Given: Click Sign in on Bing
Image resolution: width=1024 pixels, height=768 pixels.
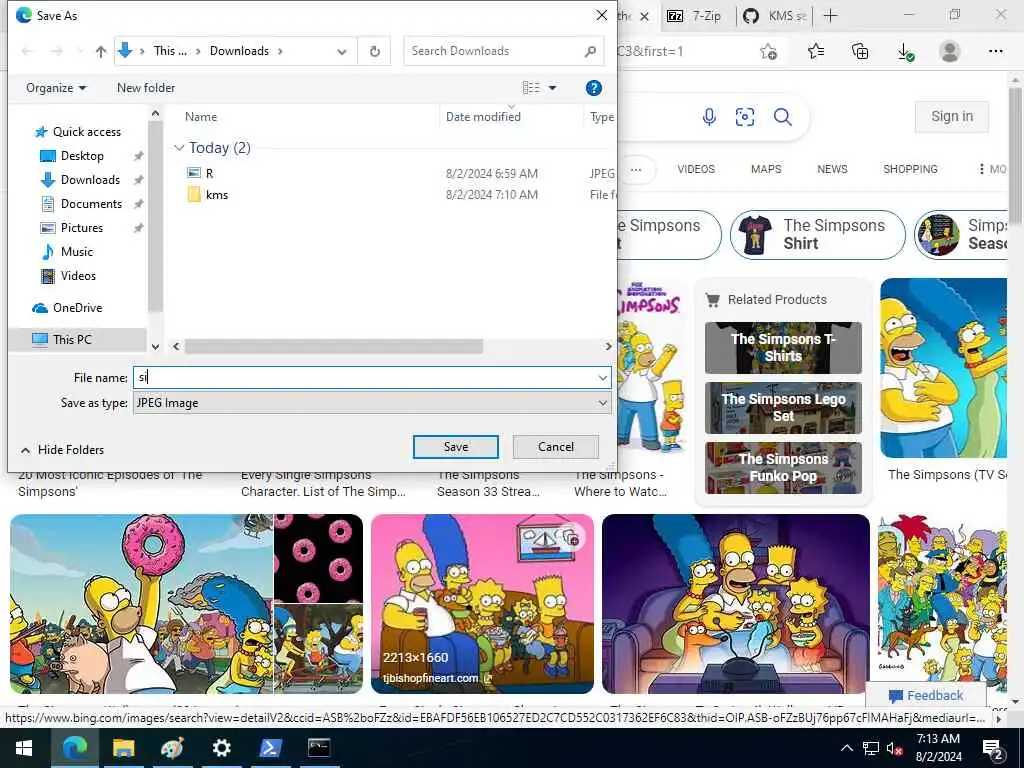Looking at the screenshot, I should pos(952,117).
